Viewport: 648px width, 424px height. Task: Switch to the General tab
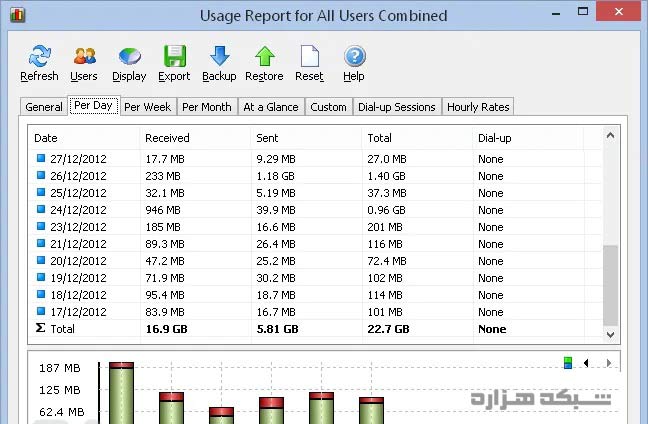[44, 107]
